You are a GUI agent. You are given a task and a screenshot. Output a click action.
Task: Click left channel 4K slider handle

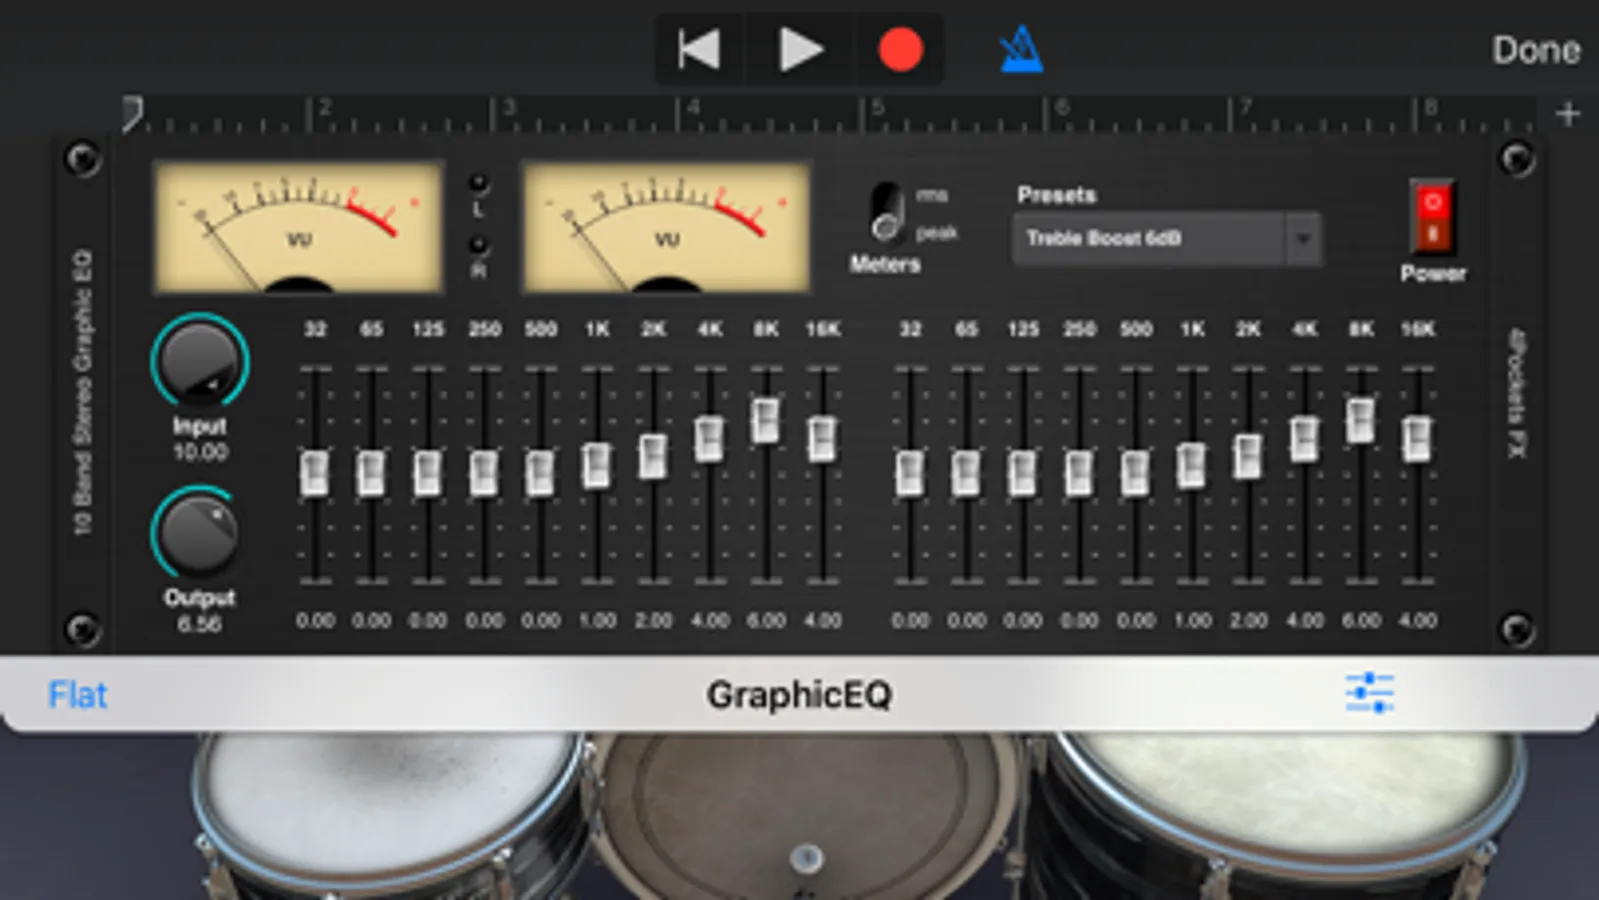tap(710, 439)
